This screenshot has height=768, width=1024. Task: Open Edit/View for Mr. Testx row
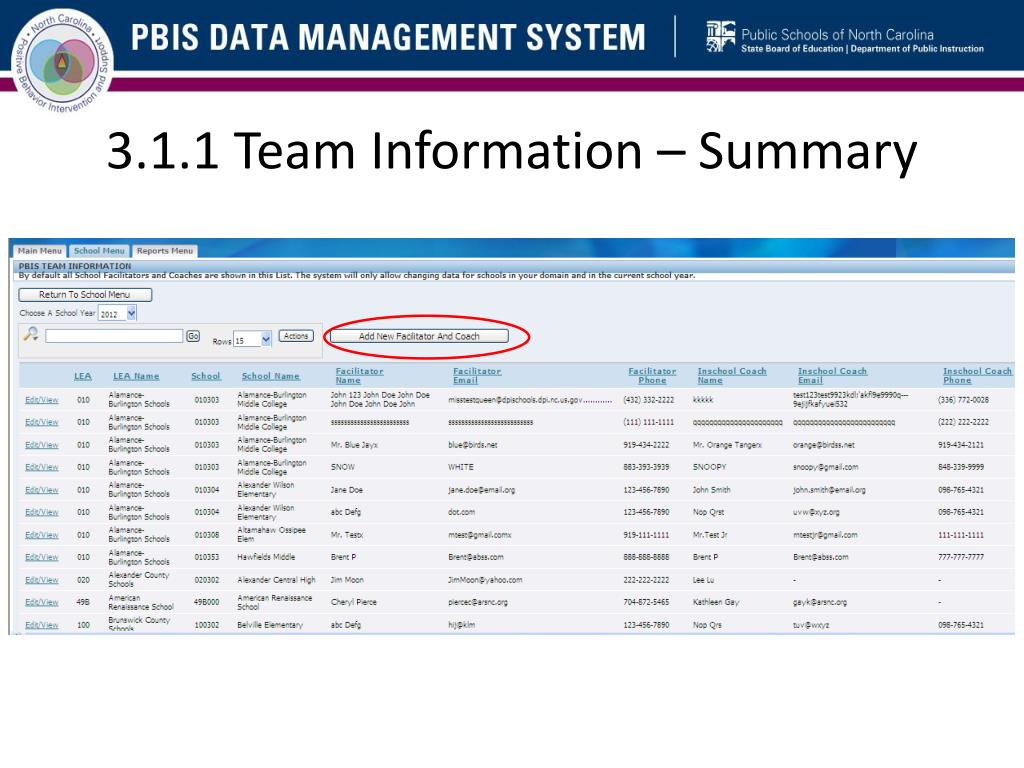tap(42, 535)
